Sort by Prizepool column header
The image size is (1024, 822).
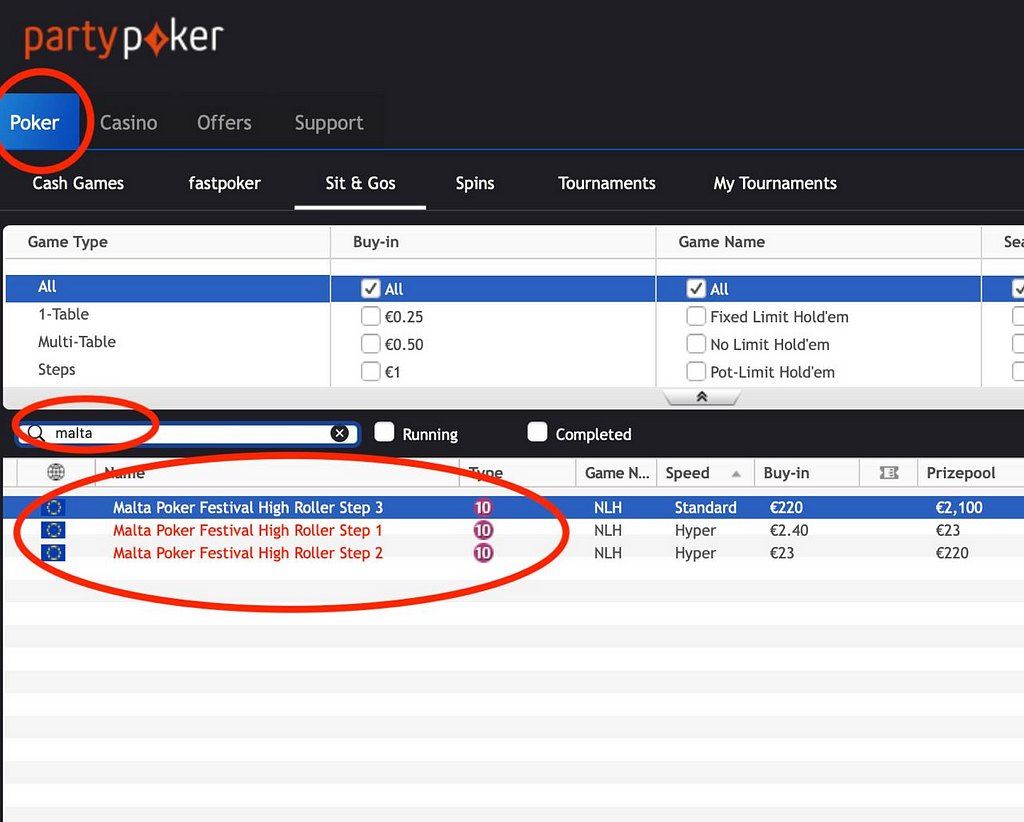click(961, 473)
